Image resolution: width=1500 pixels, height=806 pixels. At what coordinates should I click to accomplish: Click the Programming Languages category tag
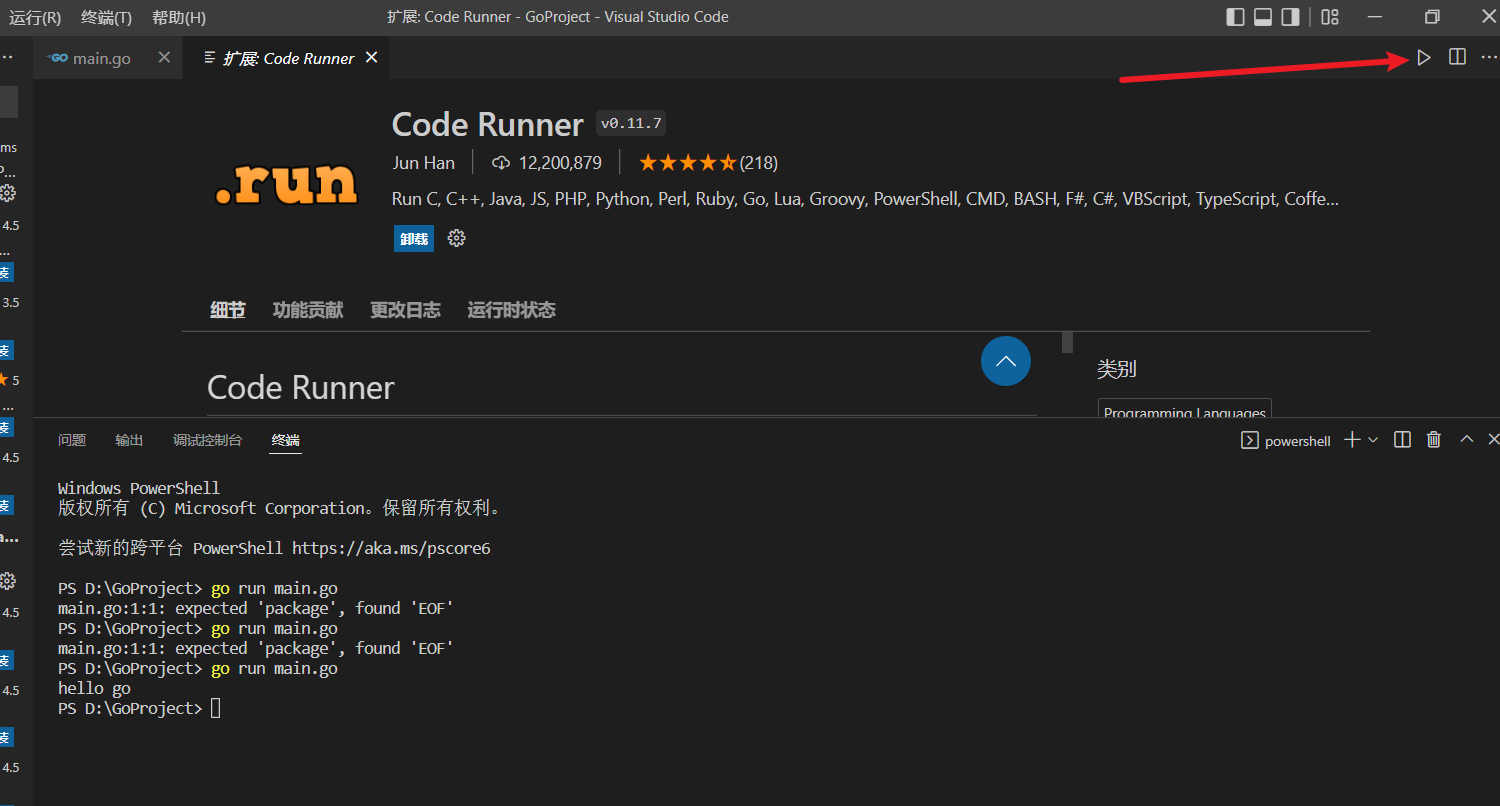coord(1185,409)
